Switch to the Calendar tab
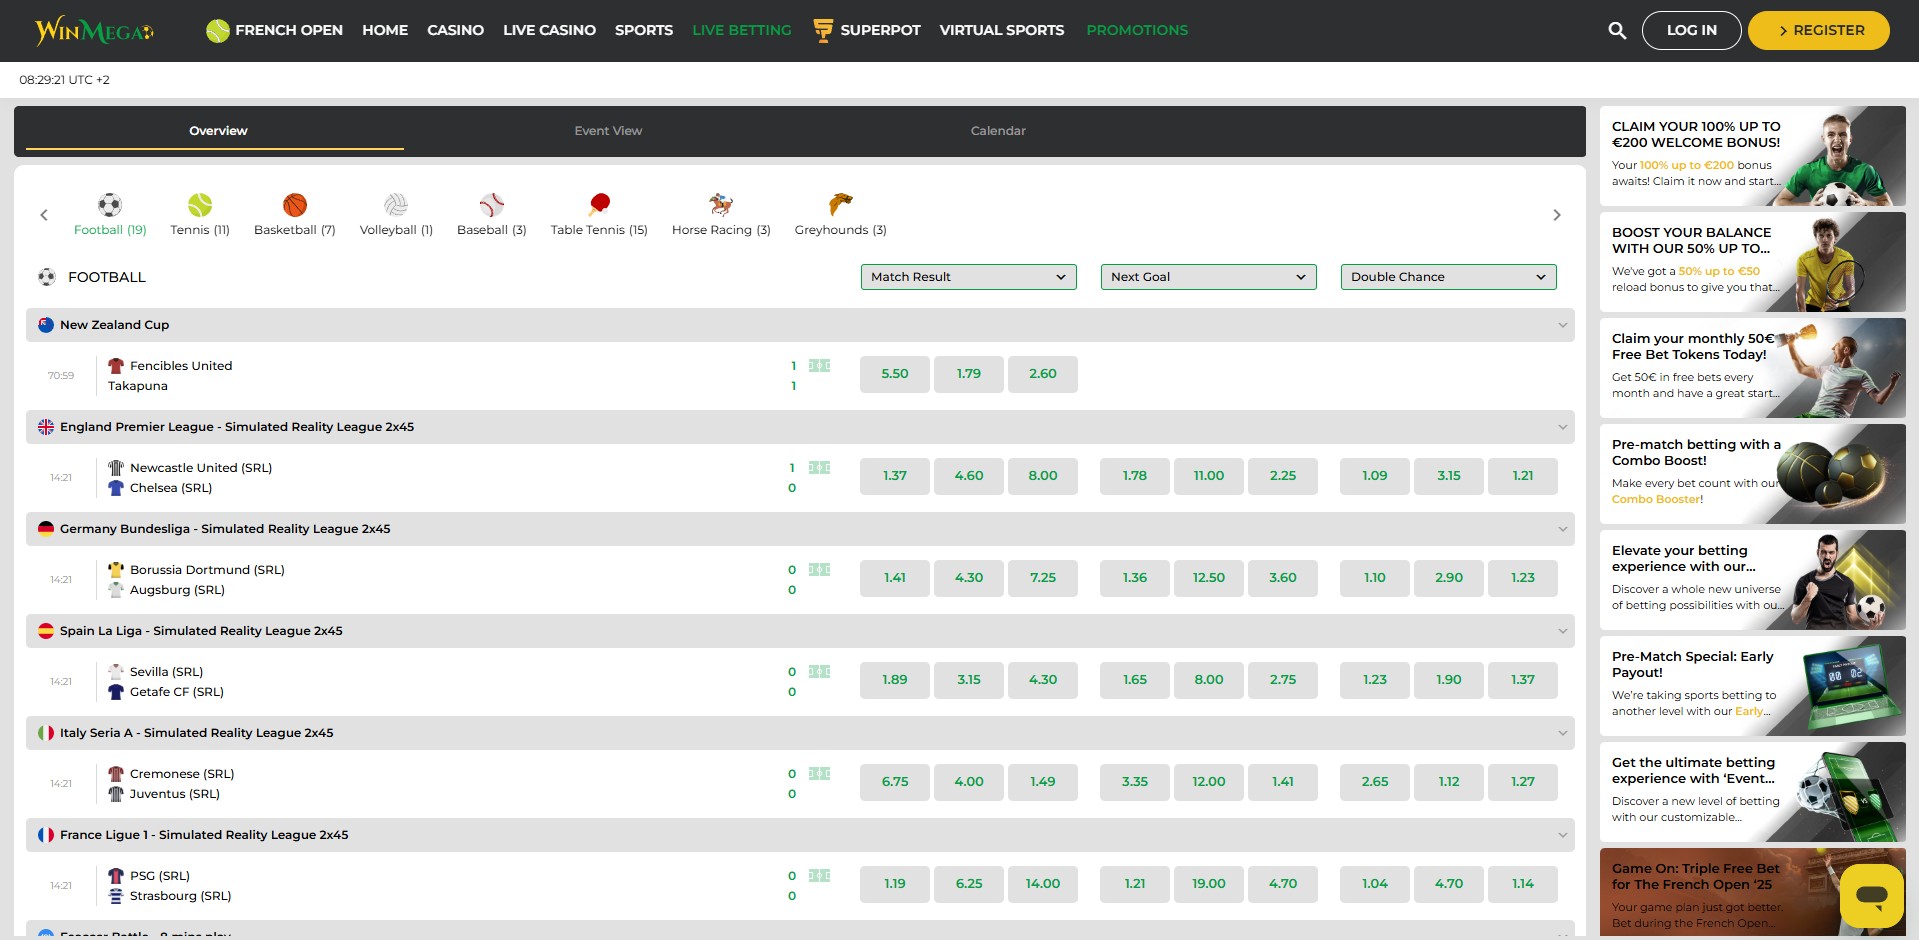 point(998,131)
